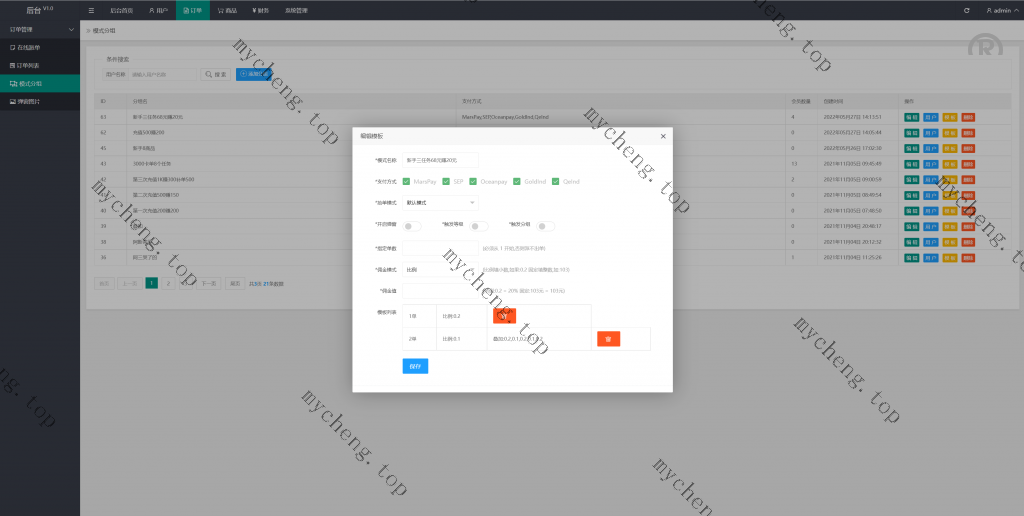Click the 指定单数 input field

[x=440, y=248]
